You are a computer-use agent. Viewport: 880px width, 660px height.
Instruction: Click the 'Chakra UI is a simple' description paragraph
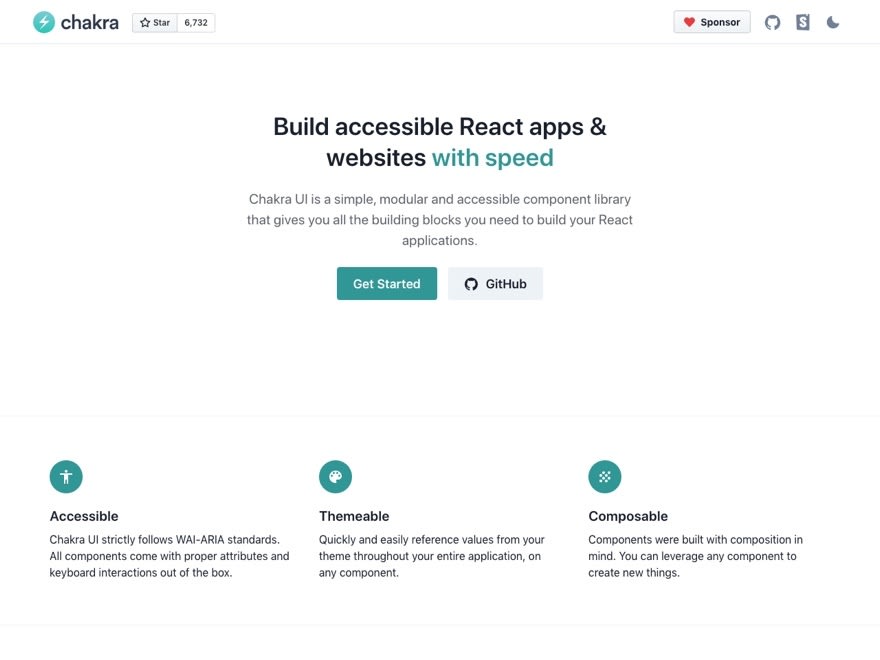[x=440, y=220]
